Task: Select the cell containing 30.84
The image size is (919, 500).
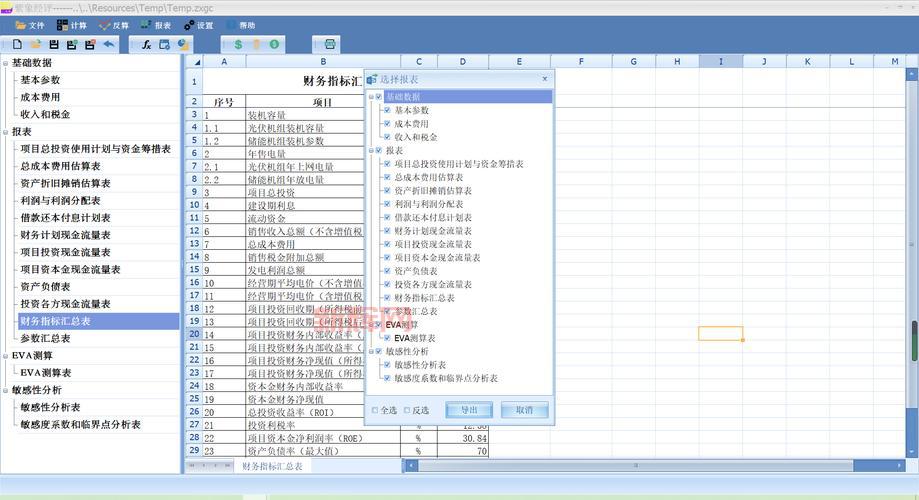Action: coord(462,438)
